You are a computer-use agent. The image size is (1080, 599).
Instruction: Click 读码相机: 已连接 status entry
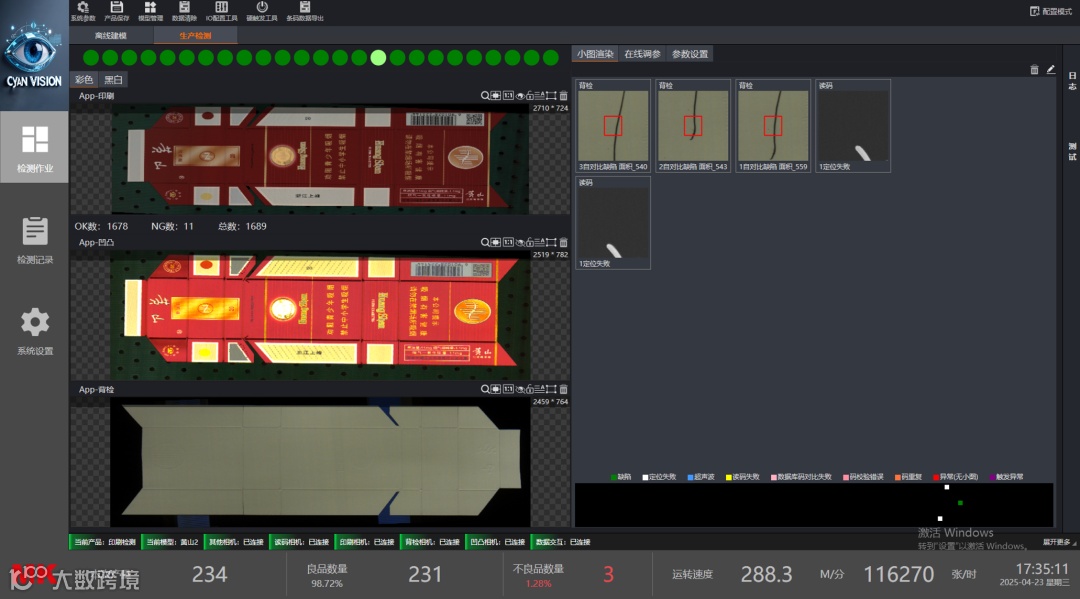301,542
